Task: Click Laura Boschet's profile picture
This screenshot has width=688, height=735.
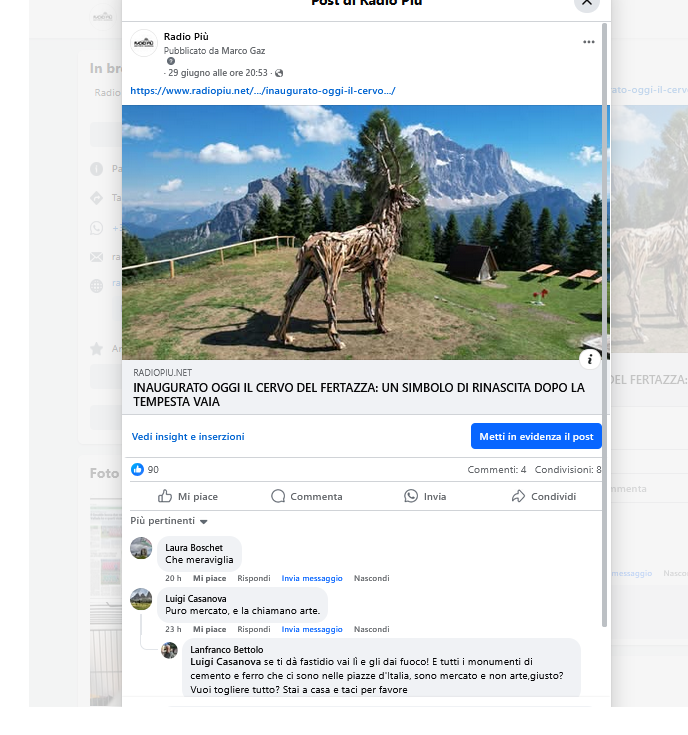Action: 141,548
